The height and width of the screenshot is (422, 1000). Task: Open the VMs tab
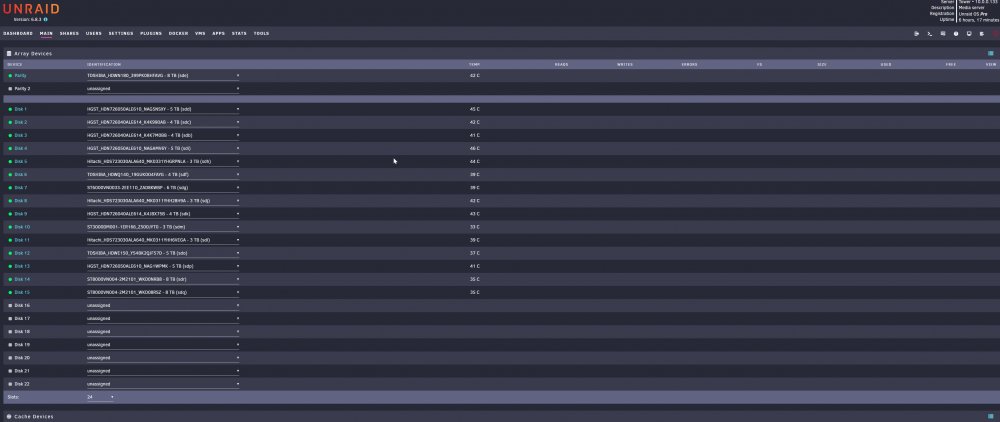coord(200,33)
